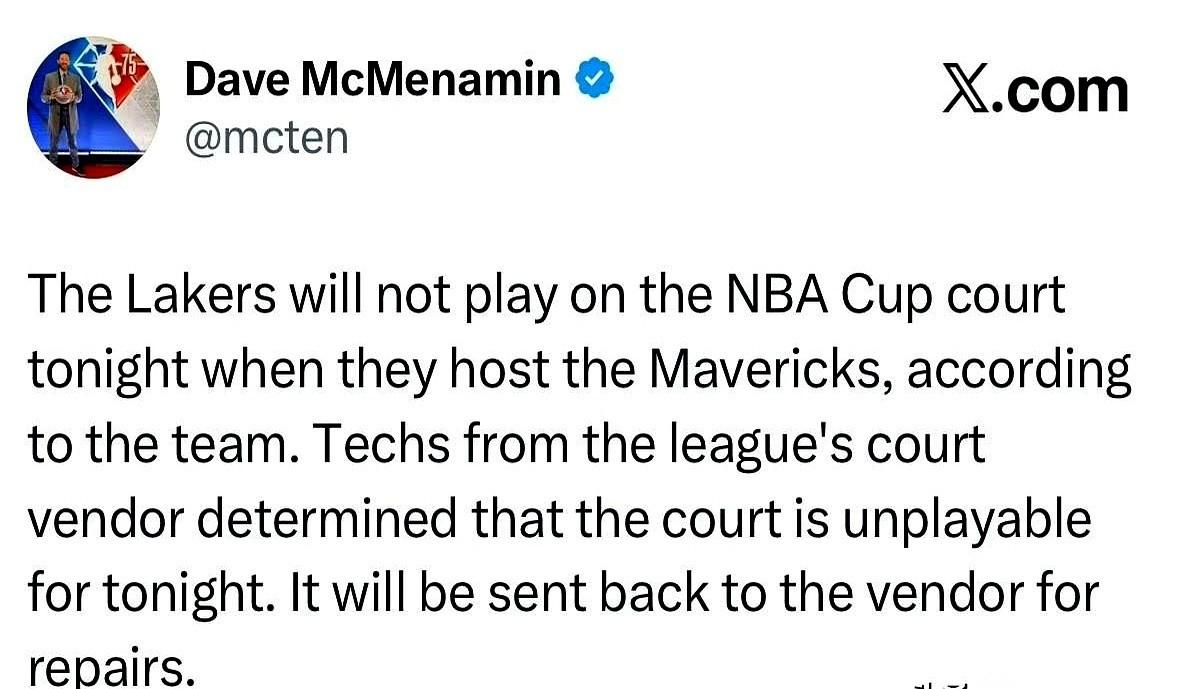Screen dimensions: 1179x689
Task: Click the person standing in avatar photo
Action: [63, 111]
